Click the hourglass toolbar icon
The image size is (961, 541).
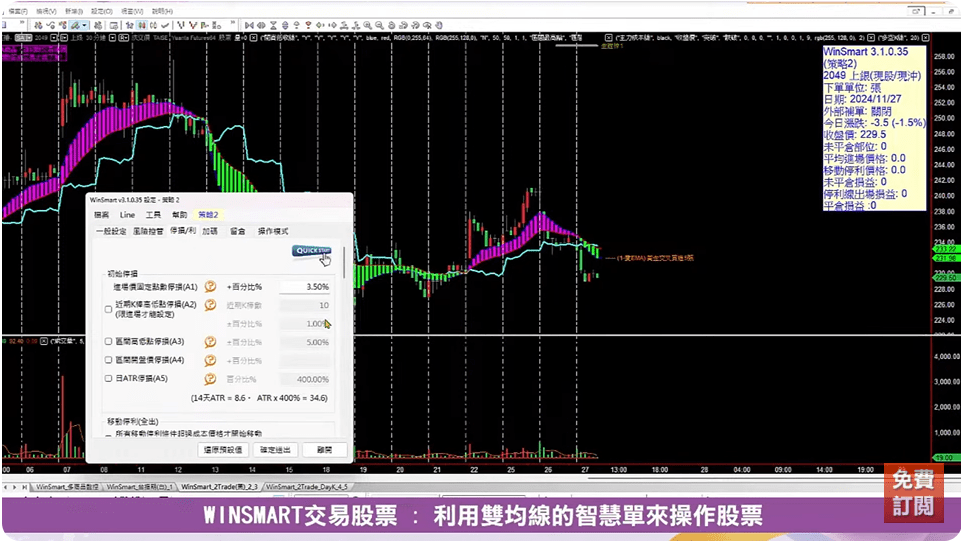tap(273, 25)
